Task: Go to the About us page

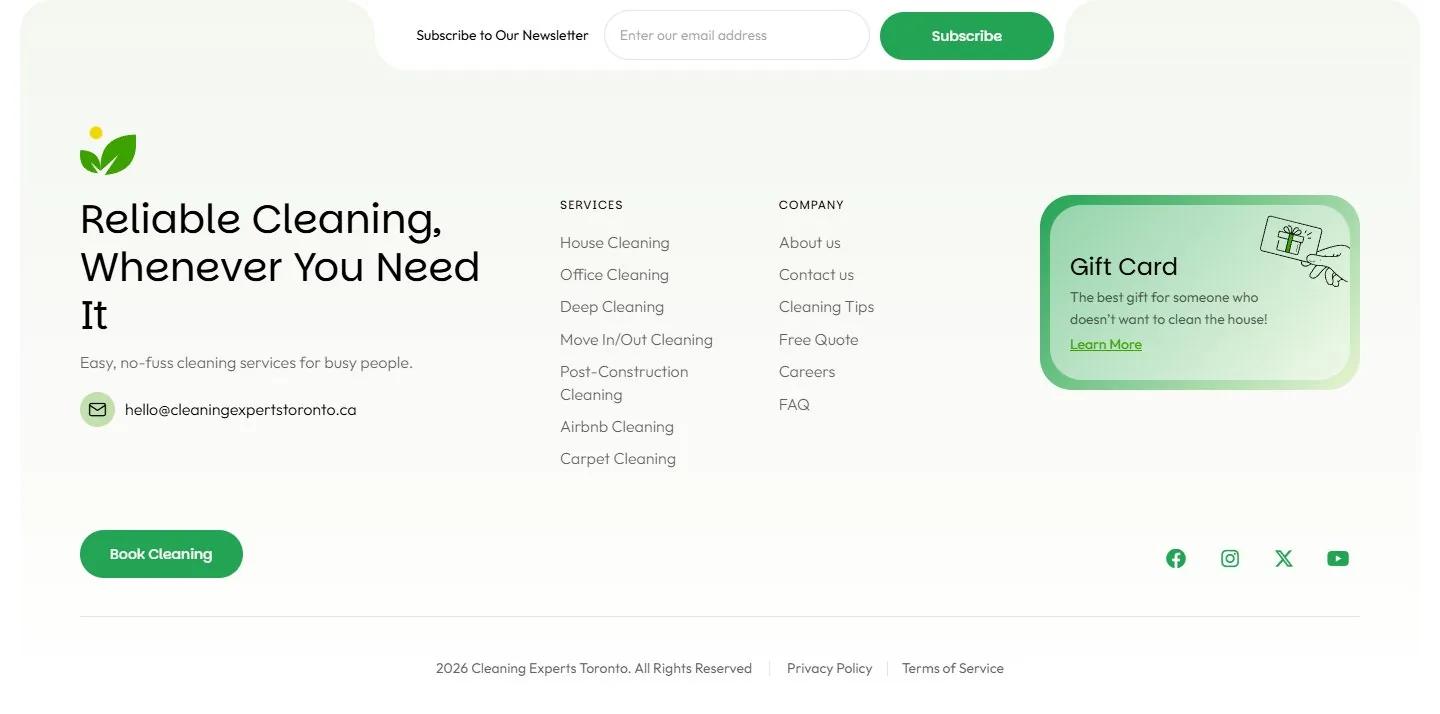Action: [810, 243]
